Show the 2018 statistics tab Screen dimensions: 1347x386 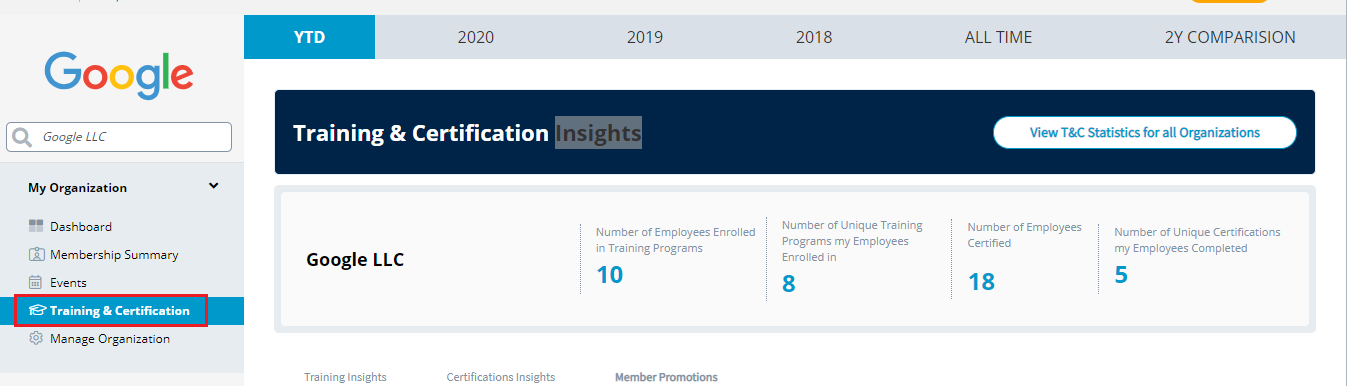[x=814, y=38]
